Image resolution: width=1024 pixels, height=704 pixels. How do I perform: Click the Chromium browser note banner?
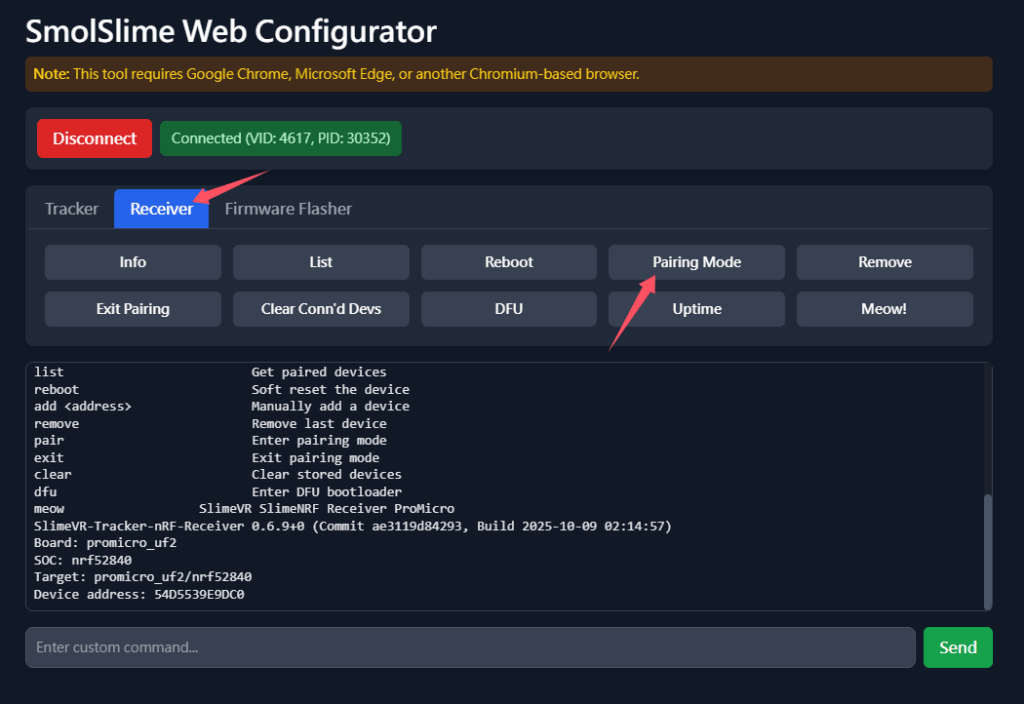point(508,74)
